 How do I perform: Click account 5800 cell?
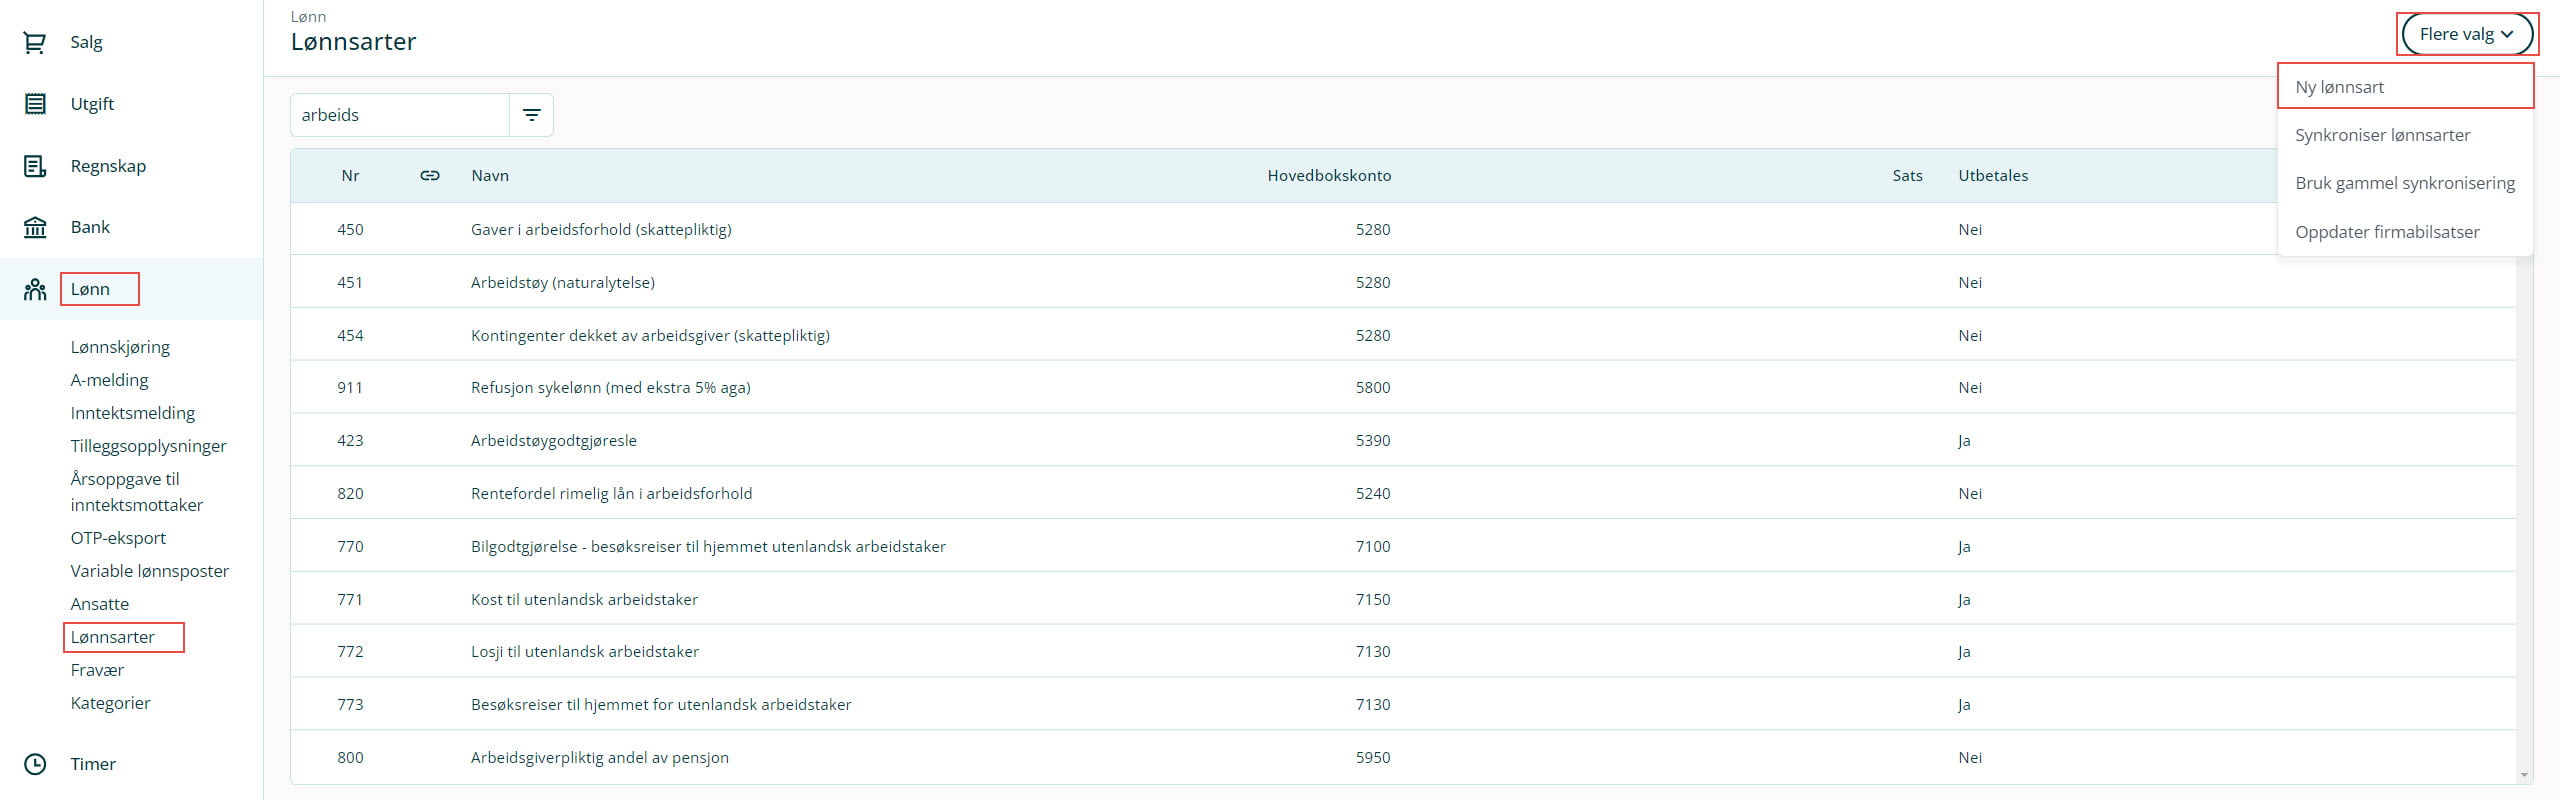(1373, 388)
